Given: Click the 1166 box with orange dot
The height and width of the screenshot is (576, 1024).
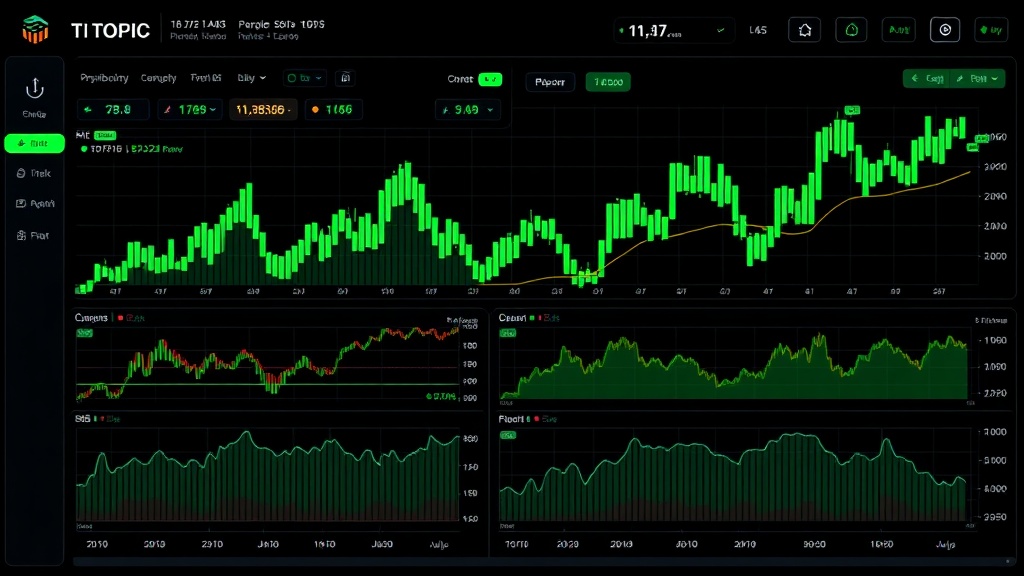Looking at the screenshot, I should [333, 110].
